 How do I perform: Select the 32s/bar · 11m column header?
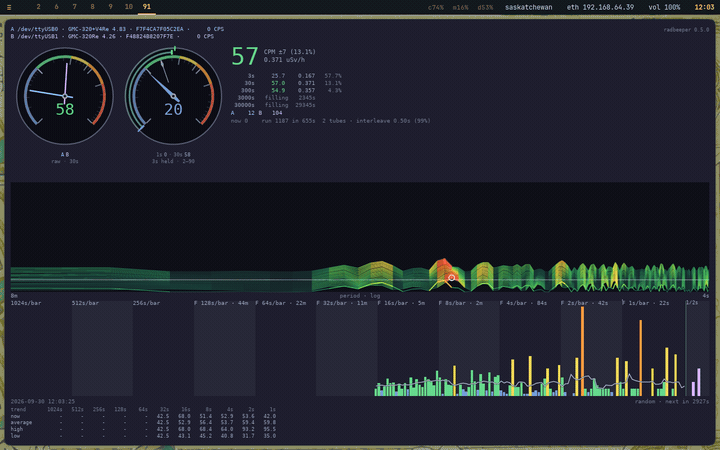[x=342, y=303]
